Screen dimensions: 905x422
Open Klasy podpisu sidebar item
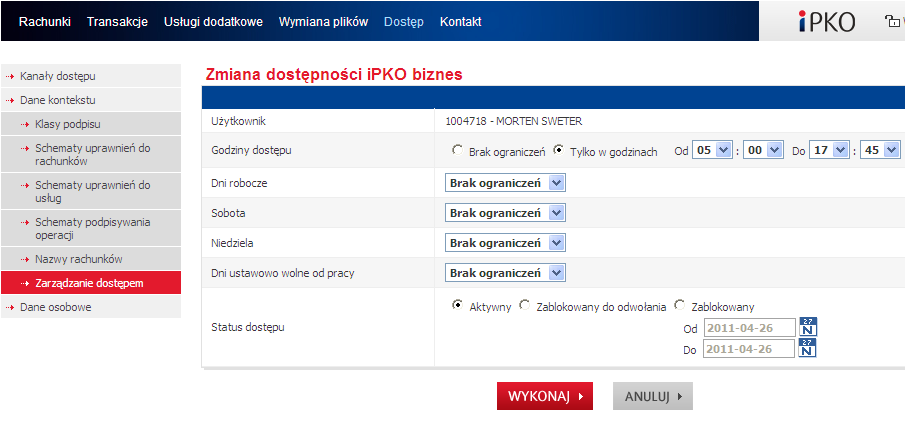click(91, 124)
